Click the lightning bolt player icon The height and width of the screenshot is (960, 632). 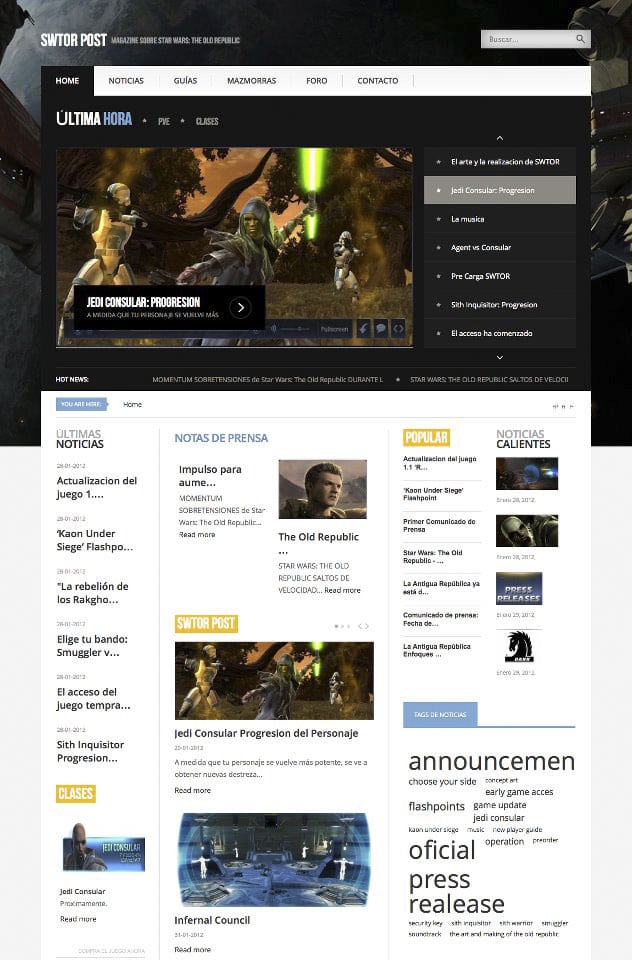click(x=363, y=329)
